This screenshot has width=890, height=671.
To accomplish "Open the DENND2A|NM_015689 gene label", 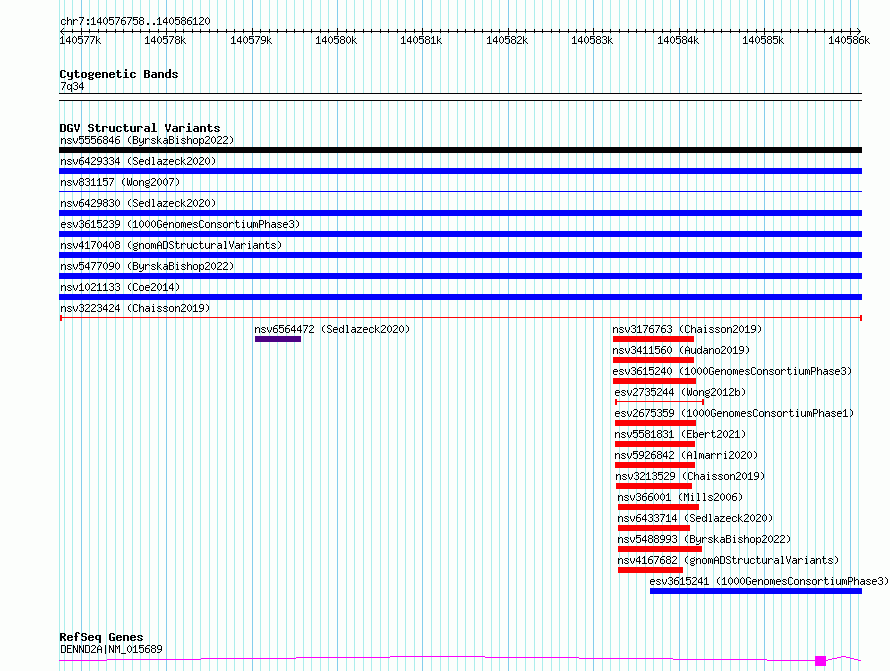I will (111, 649).
